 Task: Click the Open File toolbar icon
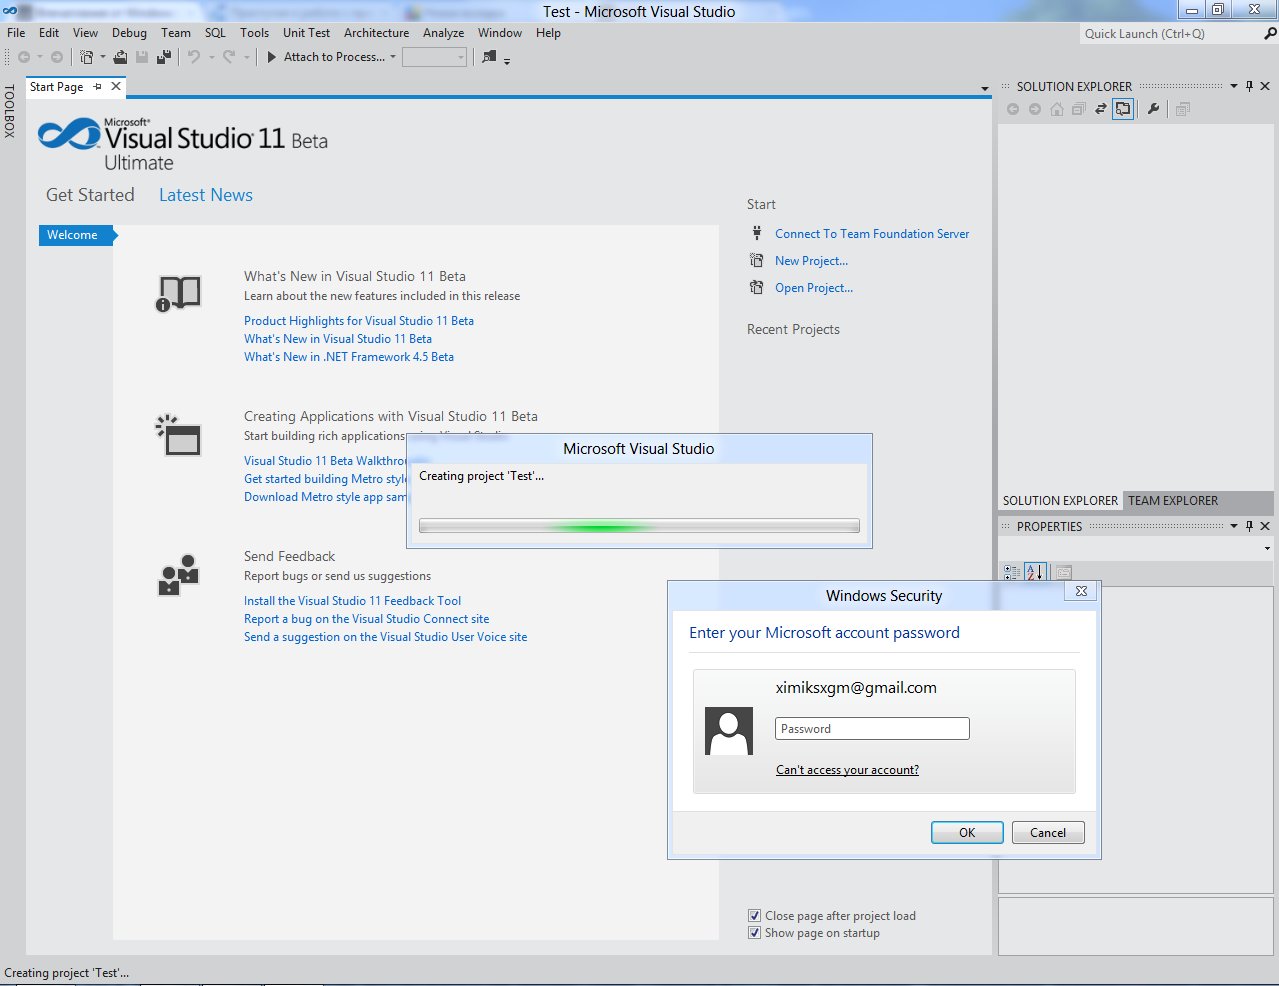click(120, 57)
